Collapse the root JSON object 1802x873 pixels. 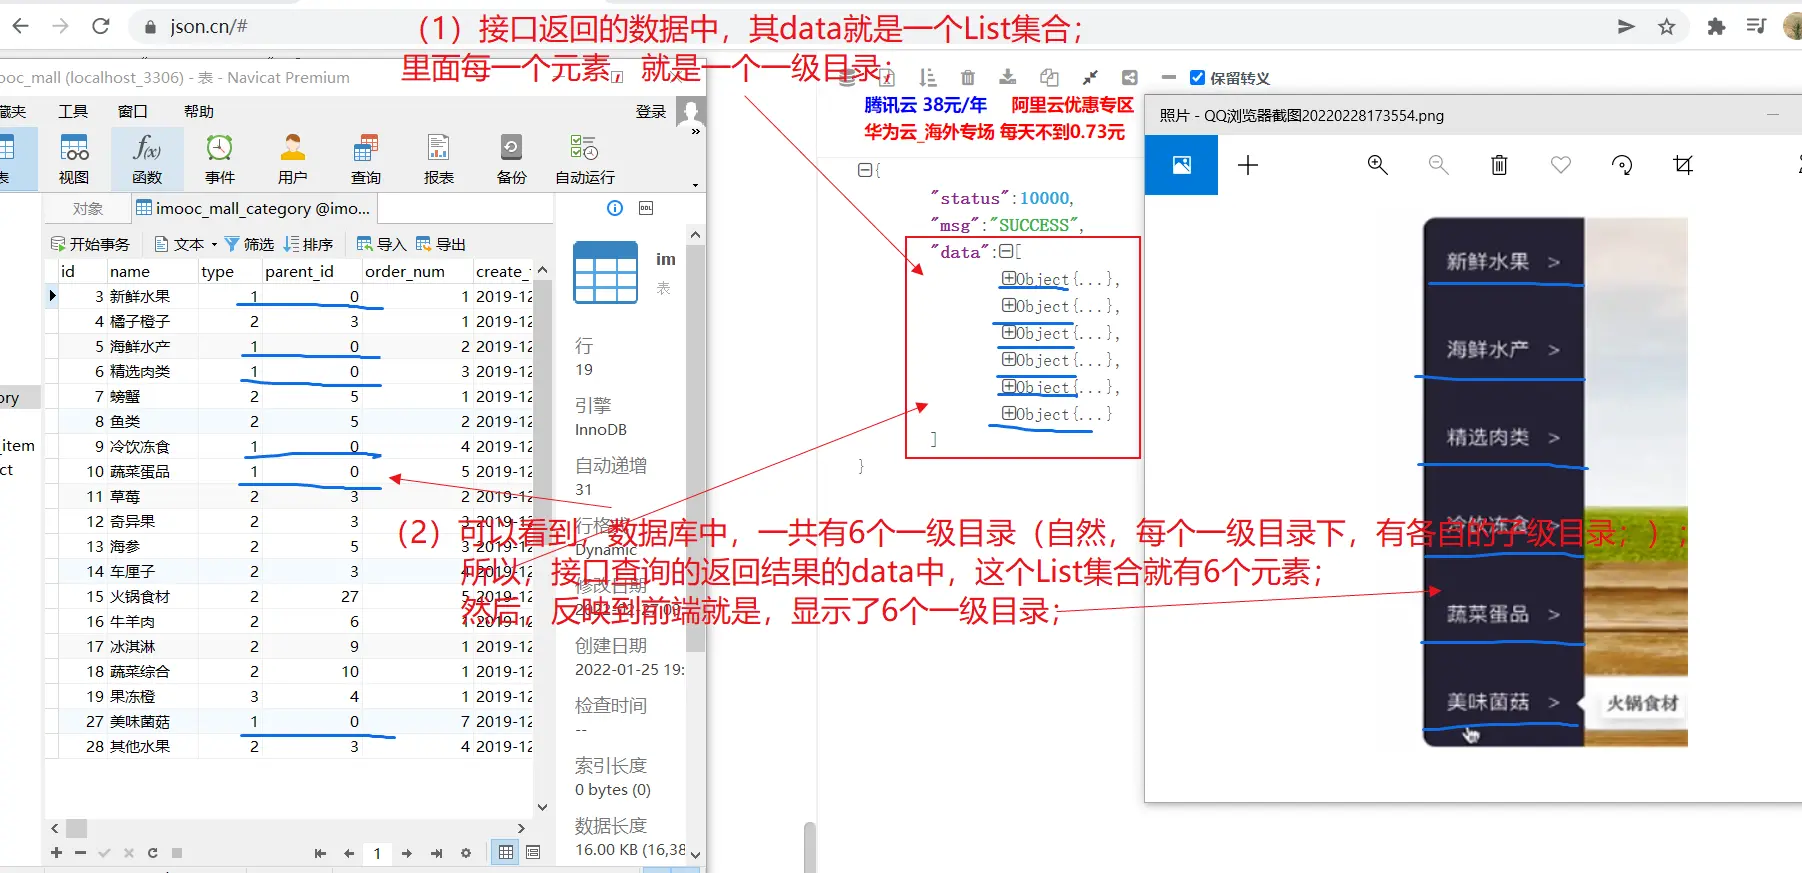point(865,170)
